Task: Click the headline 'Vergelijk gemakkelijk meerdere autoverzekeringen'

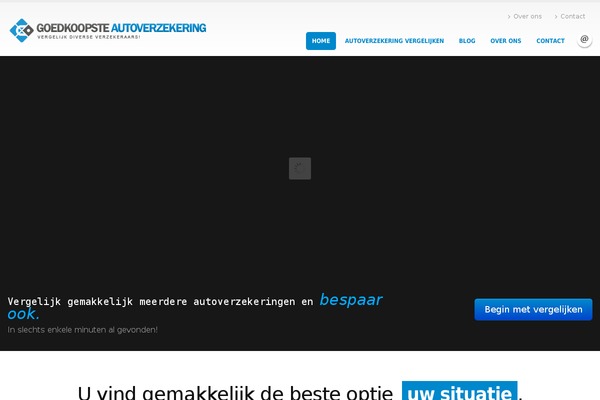Action: coord(160,301)
